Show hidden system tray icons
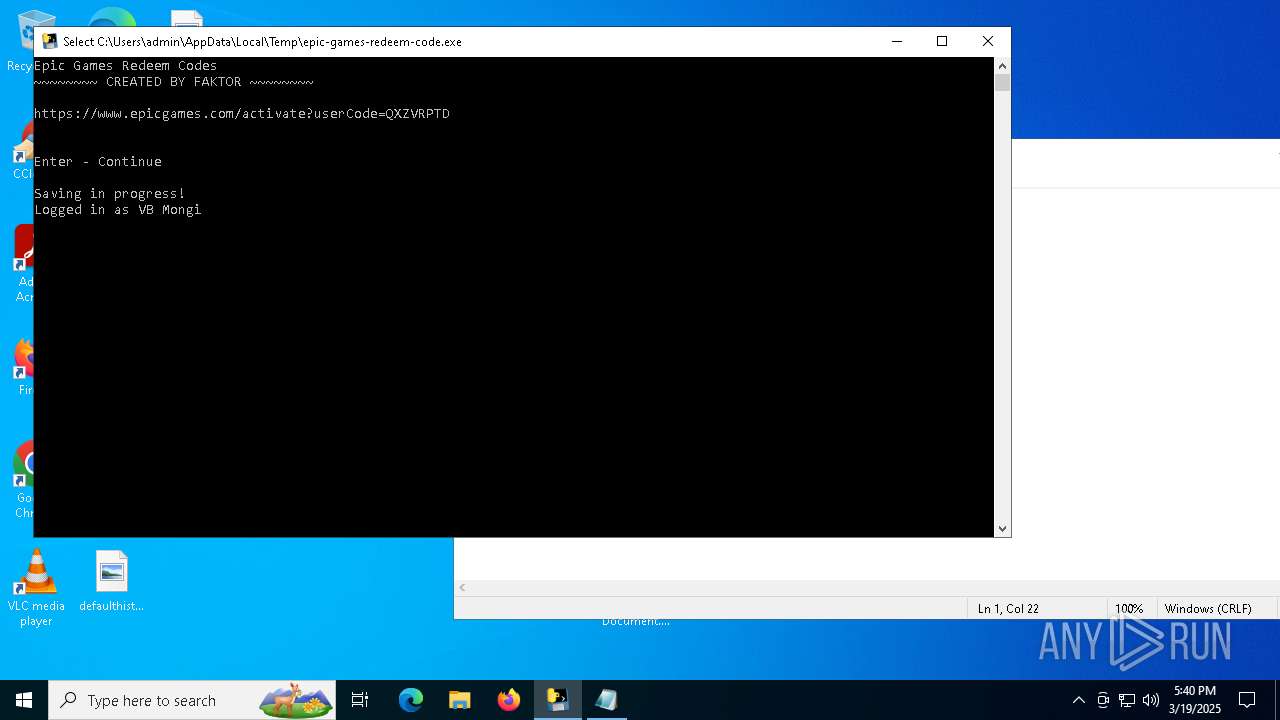Viewport: 1280px width, 720px height. coord(1078,700)
